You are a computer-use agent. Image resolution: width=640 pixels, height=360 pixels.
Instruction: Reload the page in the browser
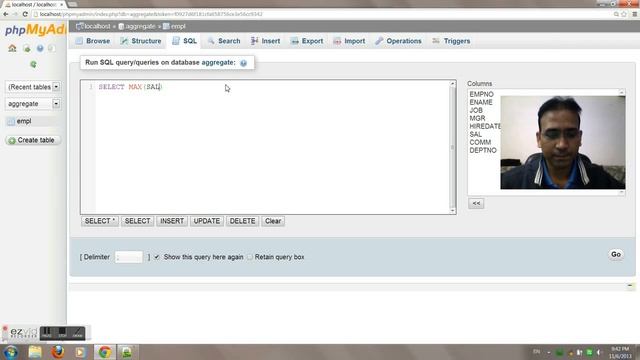click(x=25, y=14)
